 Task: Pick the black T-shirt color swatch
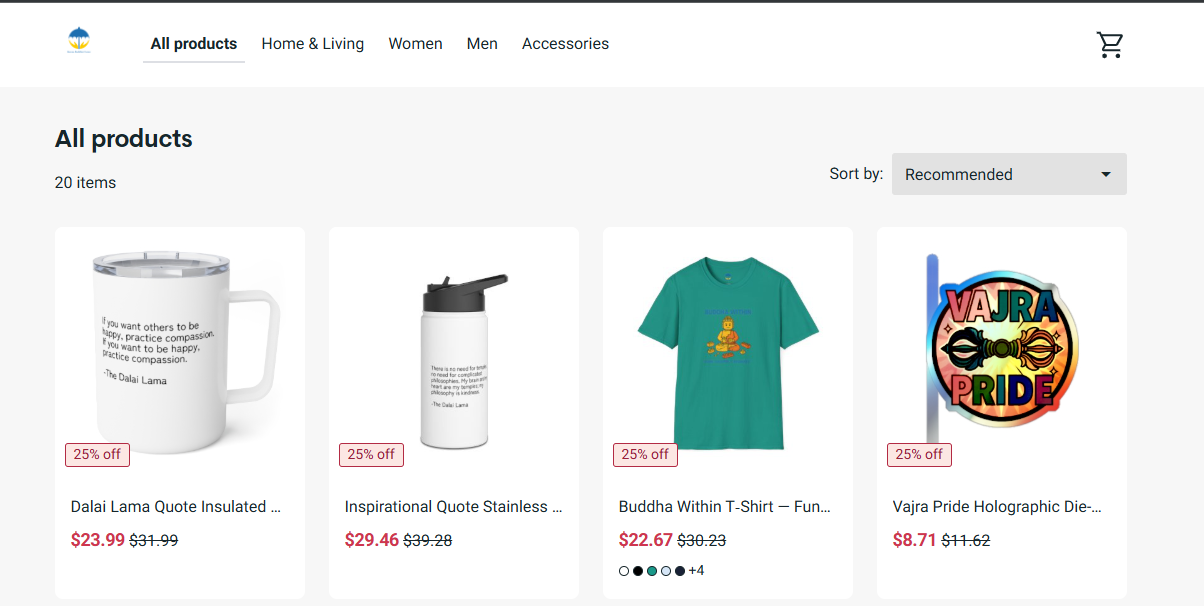click(x=638, y=571)
